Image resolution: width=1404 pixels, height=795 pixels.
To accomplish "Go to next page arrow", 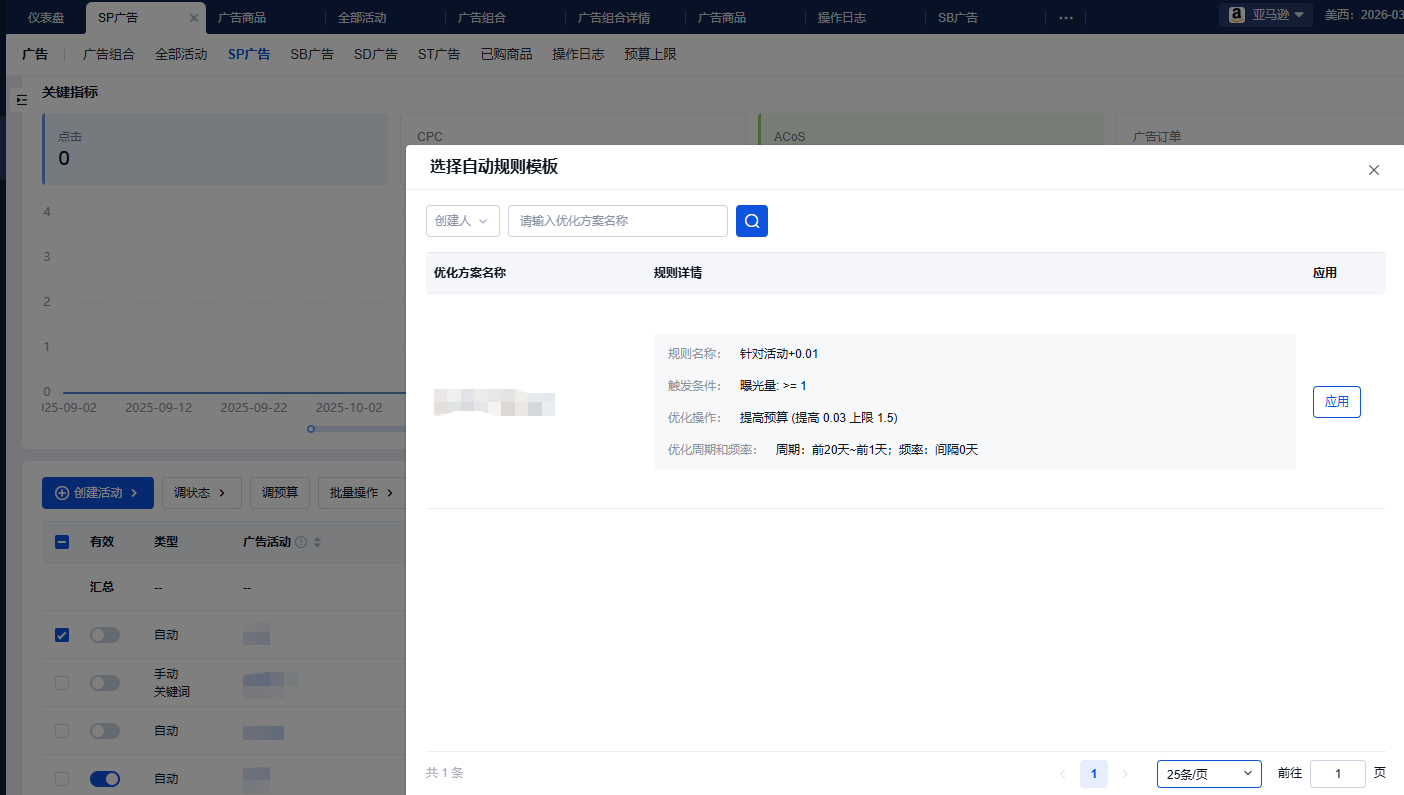I will pos(1124,774).
